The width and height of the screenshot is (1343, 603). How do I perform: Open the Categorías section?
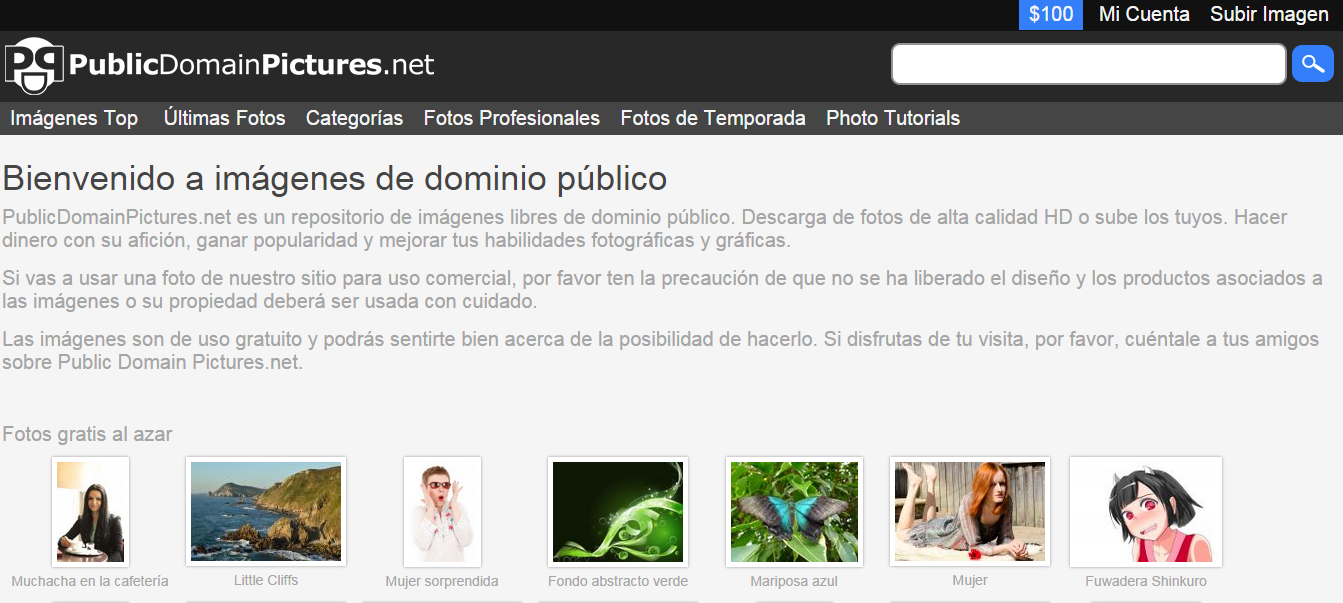pos(354,118)
